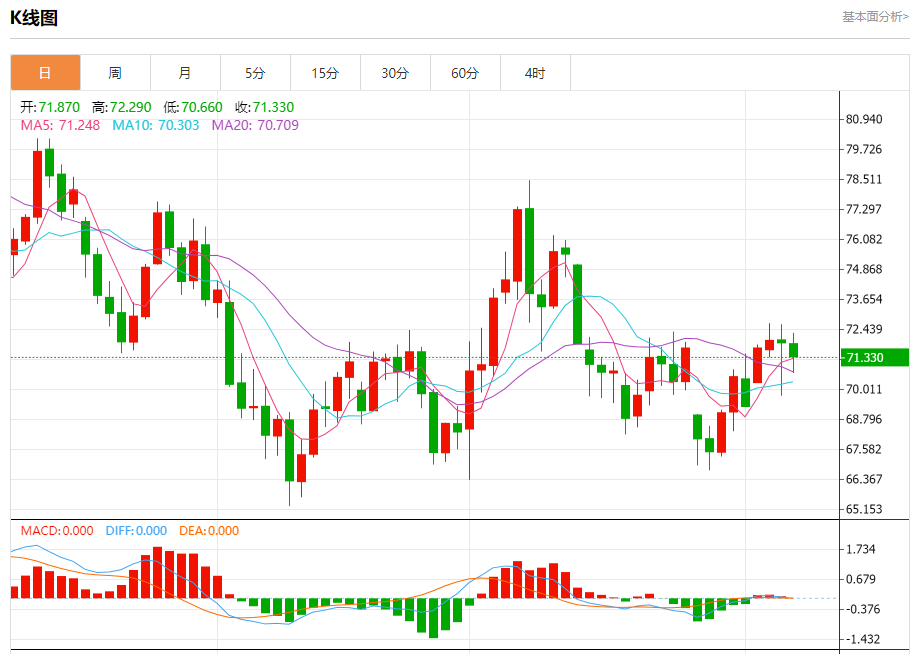The image size is (917, 654).
Task: Click the 收 closing price value
Action: (x=264, y=107)
